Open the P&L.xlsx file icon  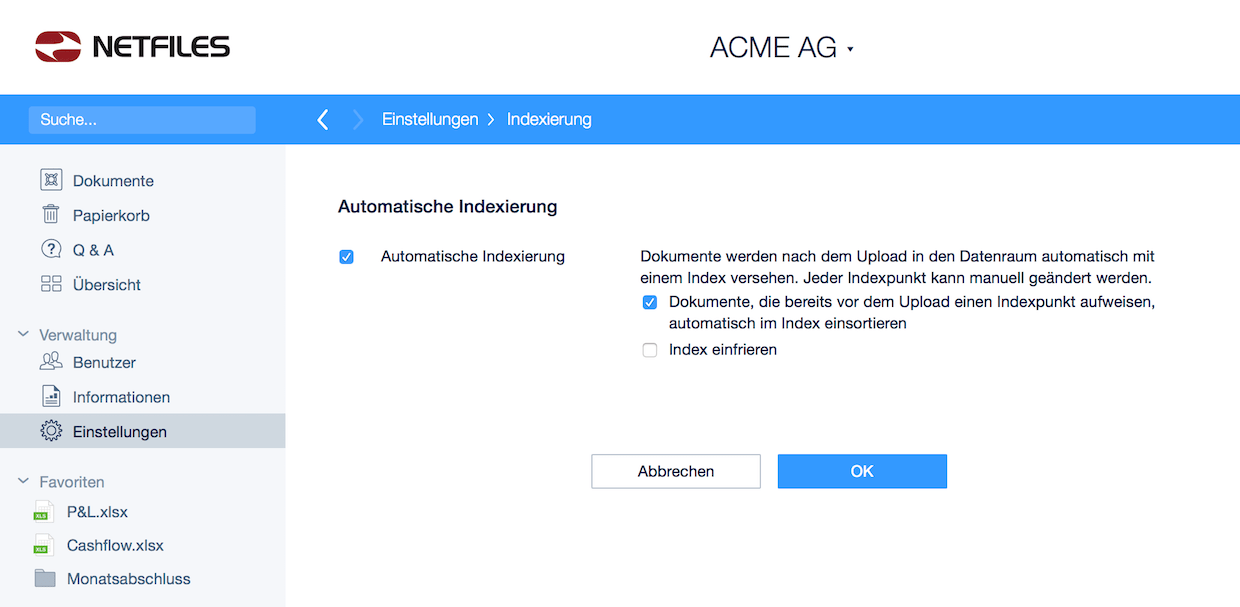(44, 512)
